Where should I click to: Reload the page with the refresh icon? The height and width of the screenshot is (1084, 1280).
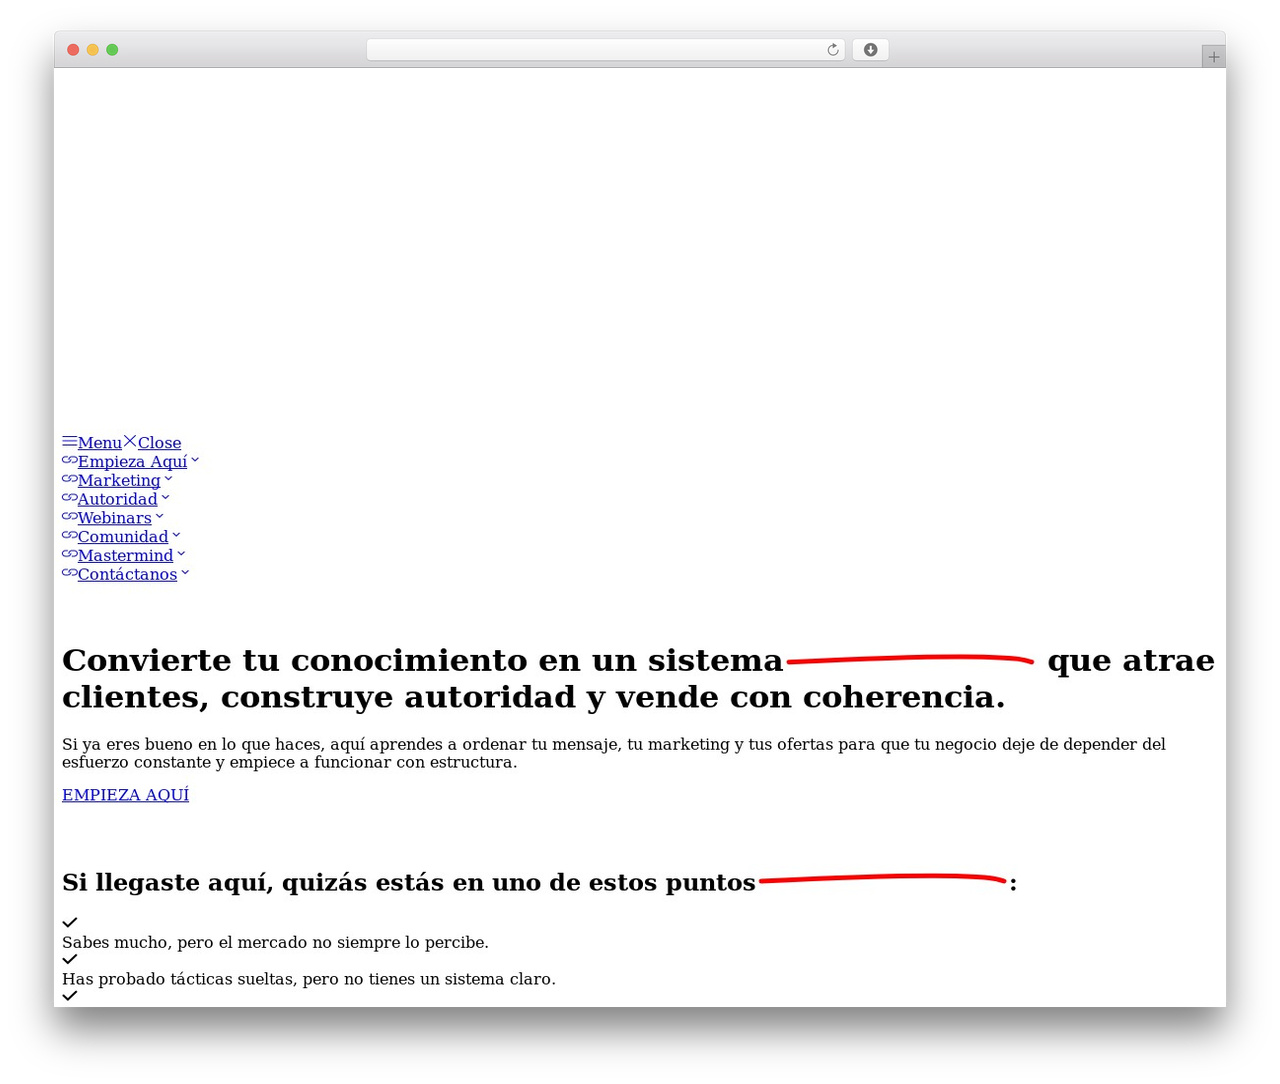[x=832, y=50]
